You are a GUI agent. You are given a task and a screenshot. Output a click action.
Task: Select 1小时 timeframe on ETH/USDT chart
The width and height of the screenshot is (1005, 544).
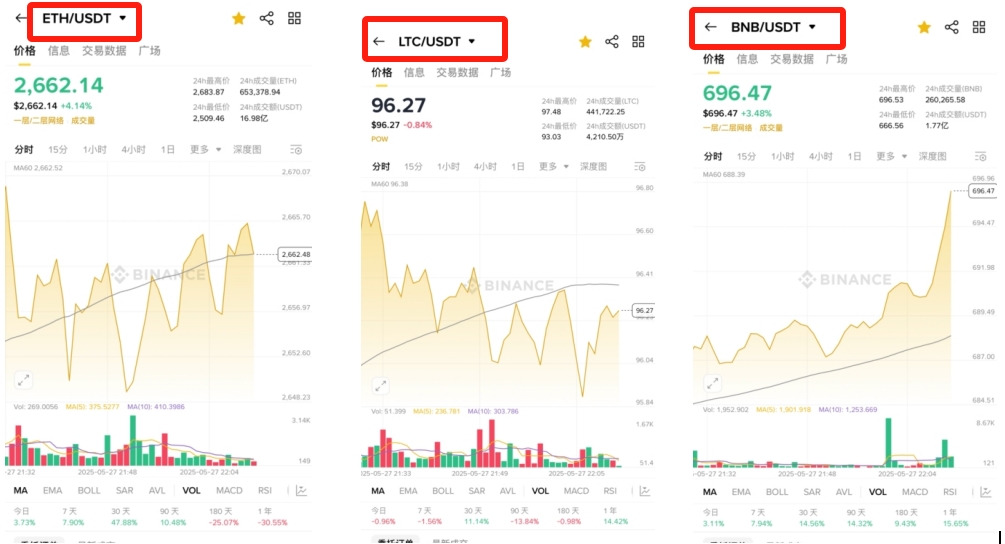click(x=94, y=149)
